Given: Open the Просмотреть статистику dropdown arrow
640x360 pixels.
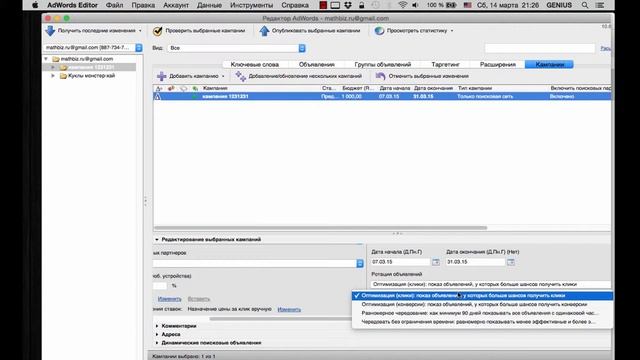Looking at the screenshot, I should click(x=452, y=31).
